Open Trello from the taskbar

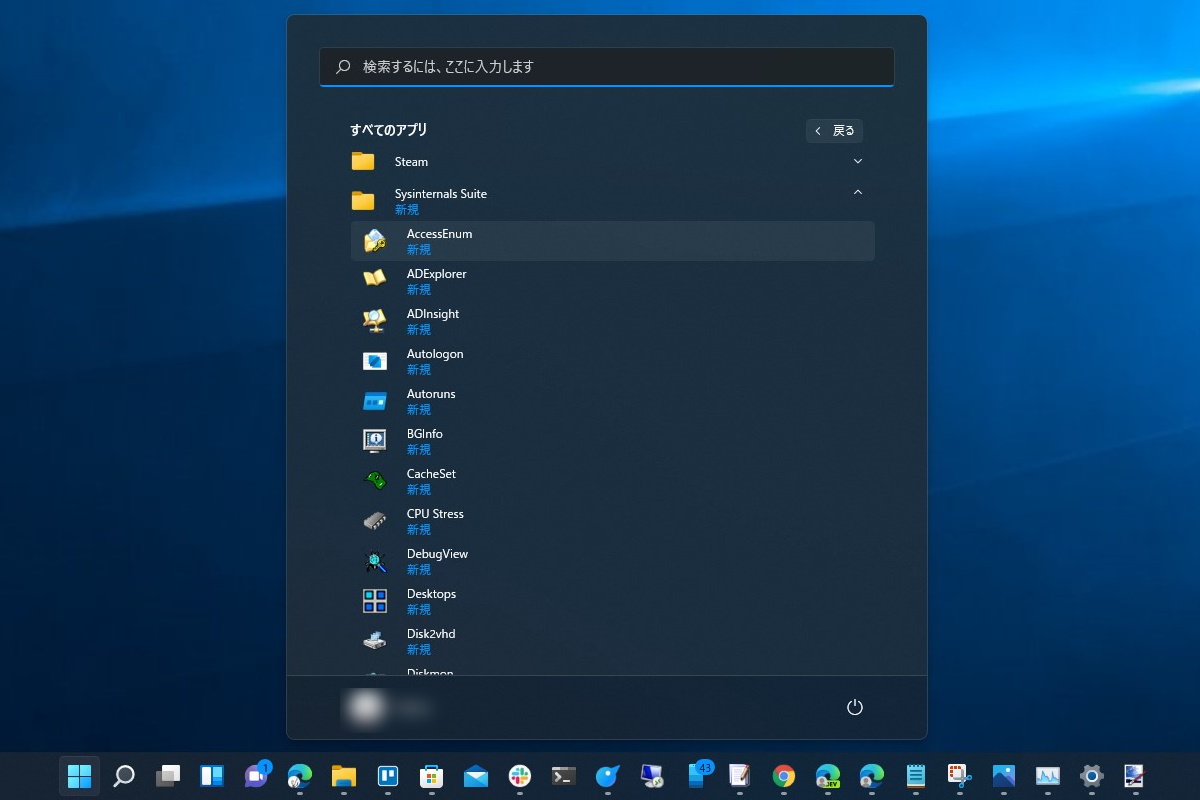pyautogui.click(x=388, y=776)
